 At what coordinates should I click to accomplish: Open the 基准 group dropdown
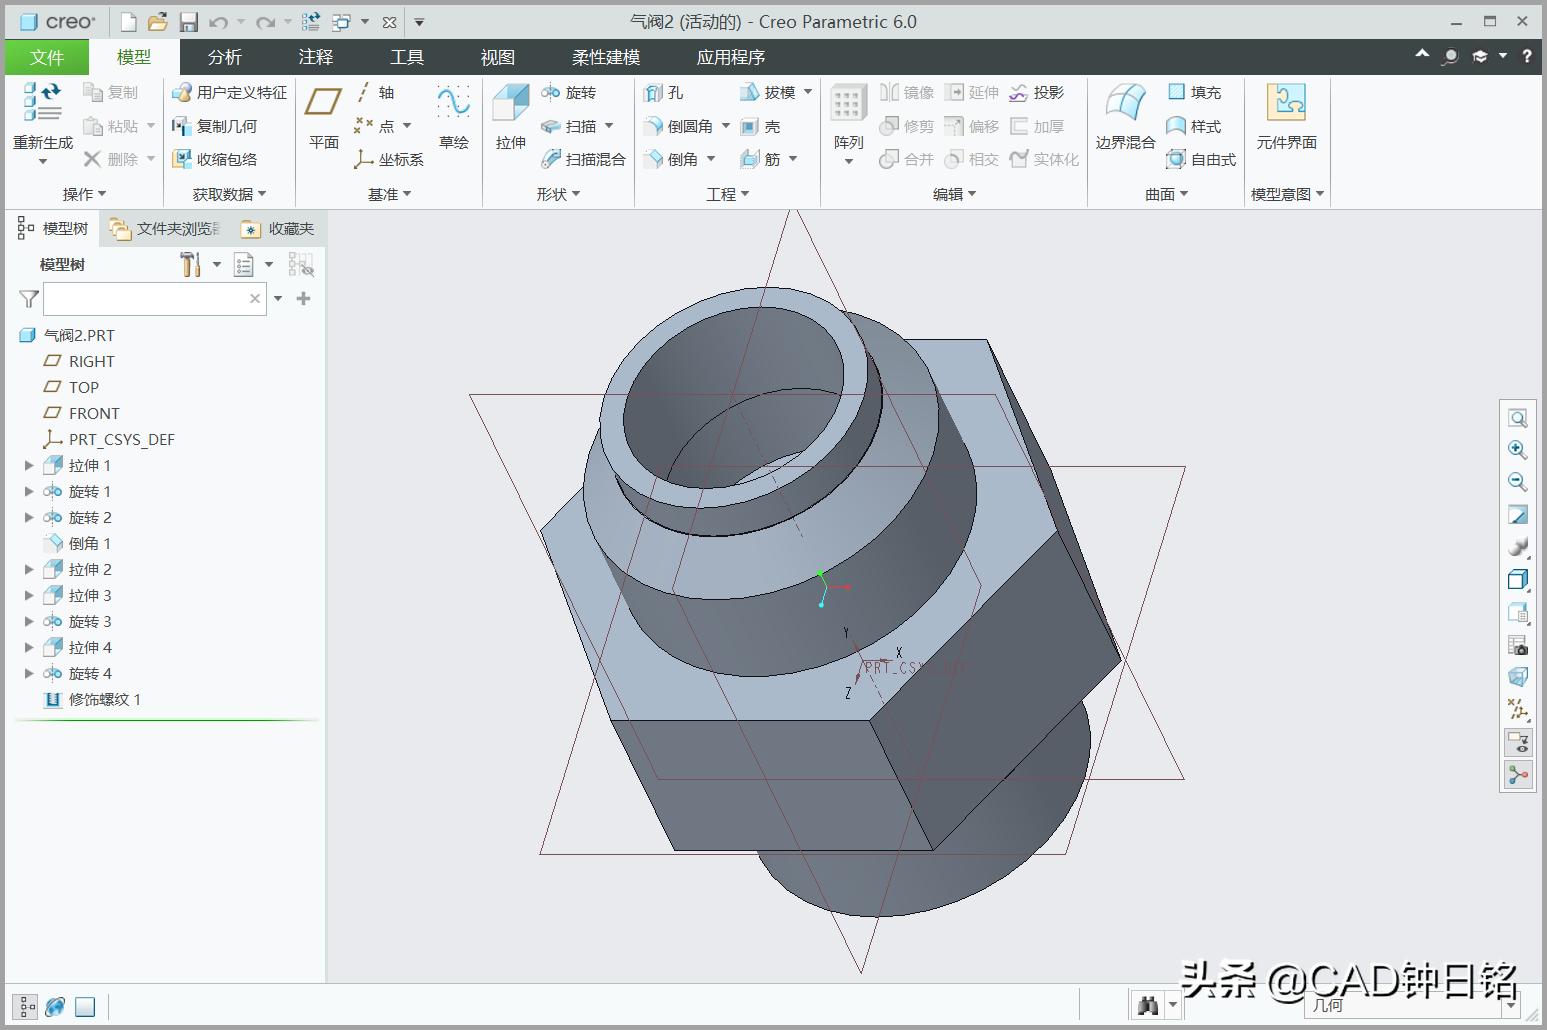(389, 194)
